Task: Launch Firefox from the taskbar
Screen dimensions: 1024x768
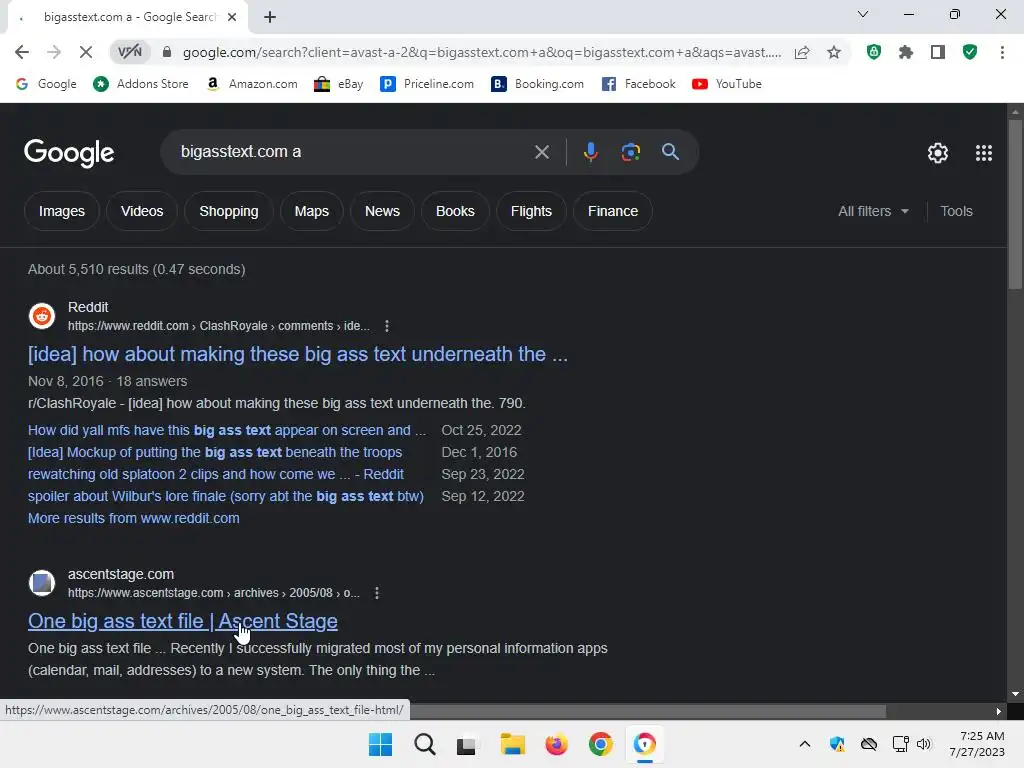Action: tap(556, 744)
